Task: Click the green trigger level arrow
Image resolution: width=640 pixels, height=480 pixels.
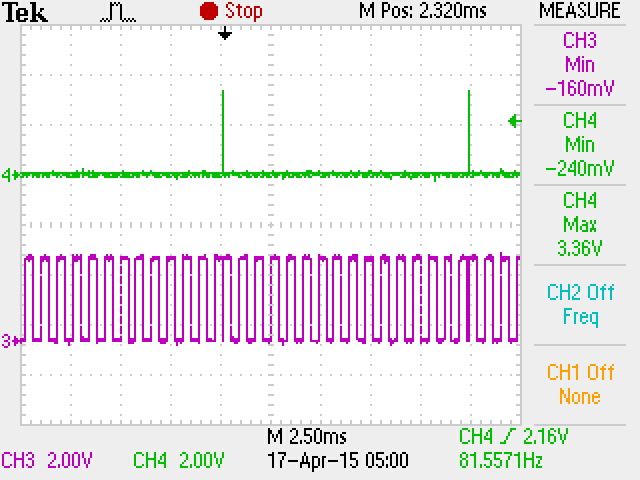Action: point(514,121)
